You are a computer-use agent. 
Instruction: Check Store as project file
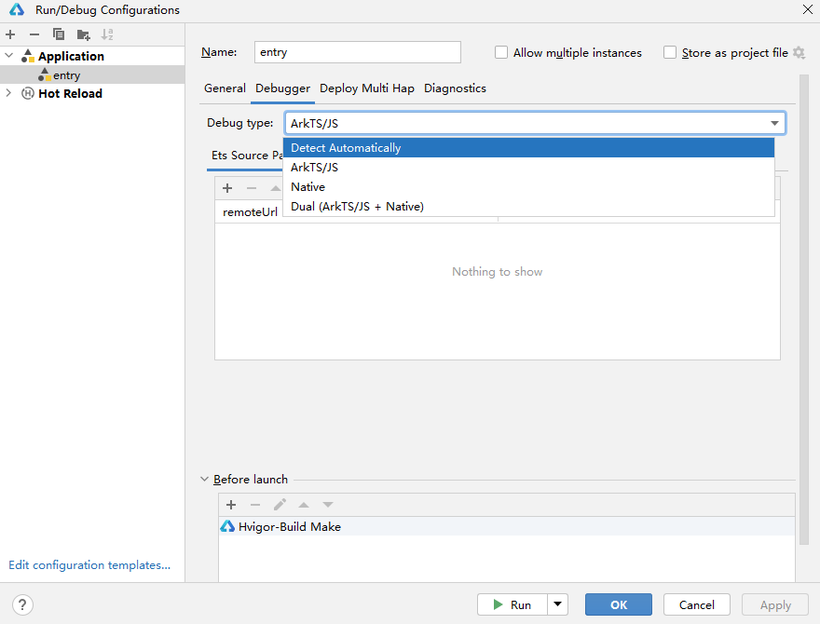pos(669,53)
